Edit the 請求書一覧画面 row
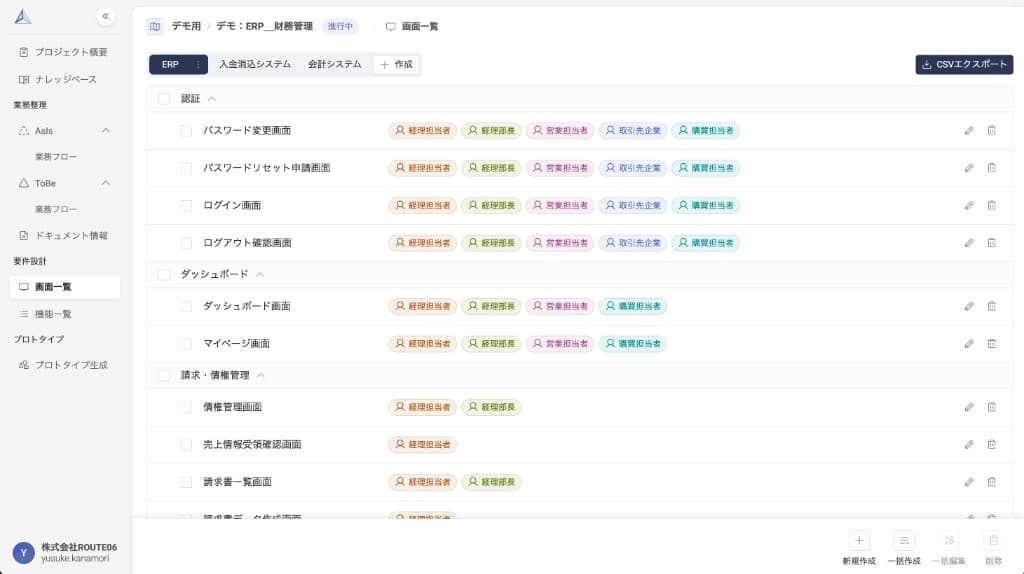This screenshot has height=574, width=1024. [x=969, y=482]
